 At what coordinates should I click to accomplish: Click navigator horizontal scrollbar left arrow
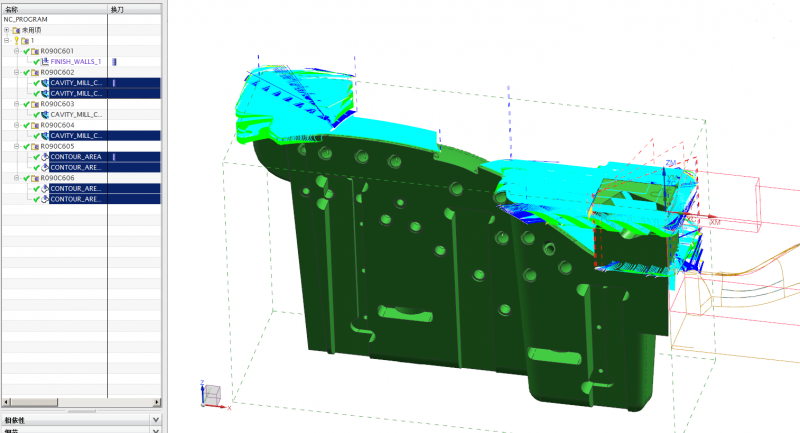pyautogui.click(x=6, y=402)
